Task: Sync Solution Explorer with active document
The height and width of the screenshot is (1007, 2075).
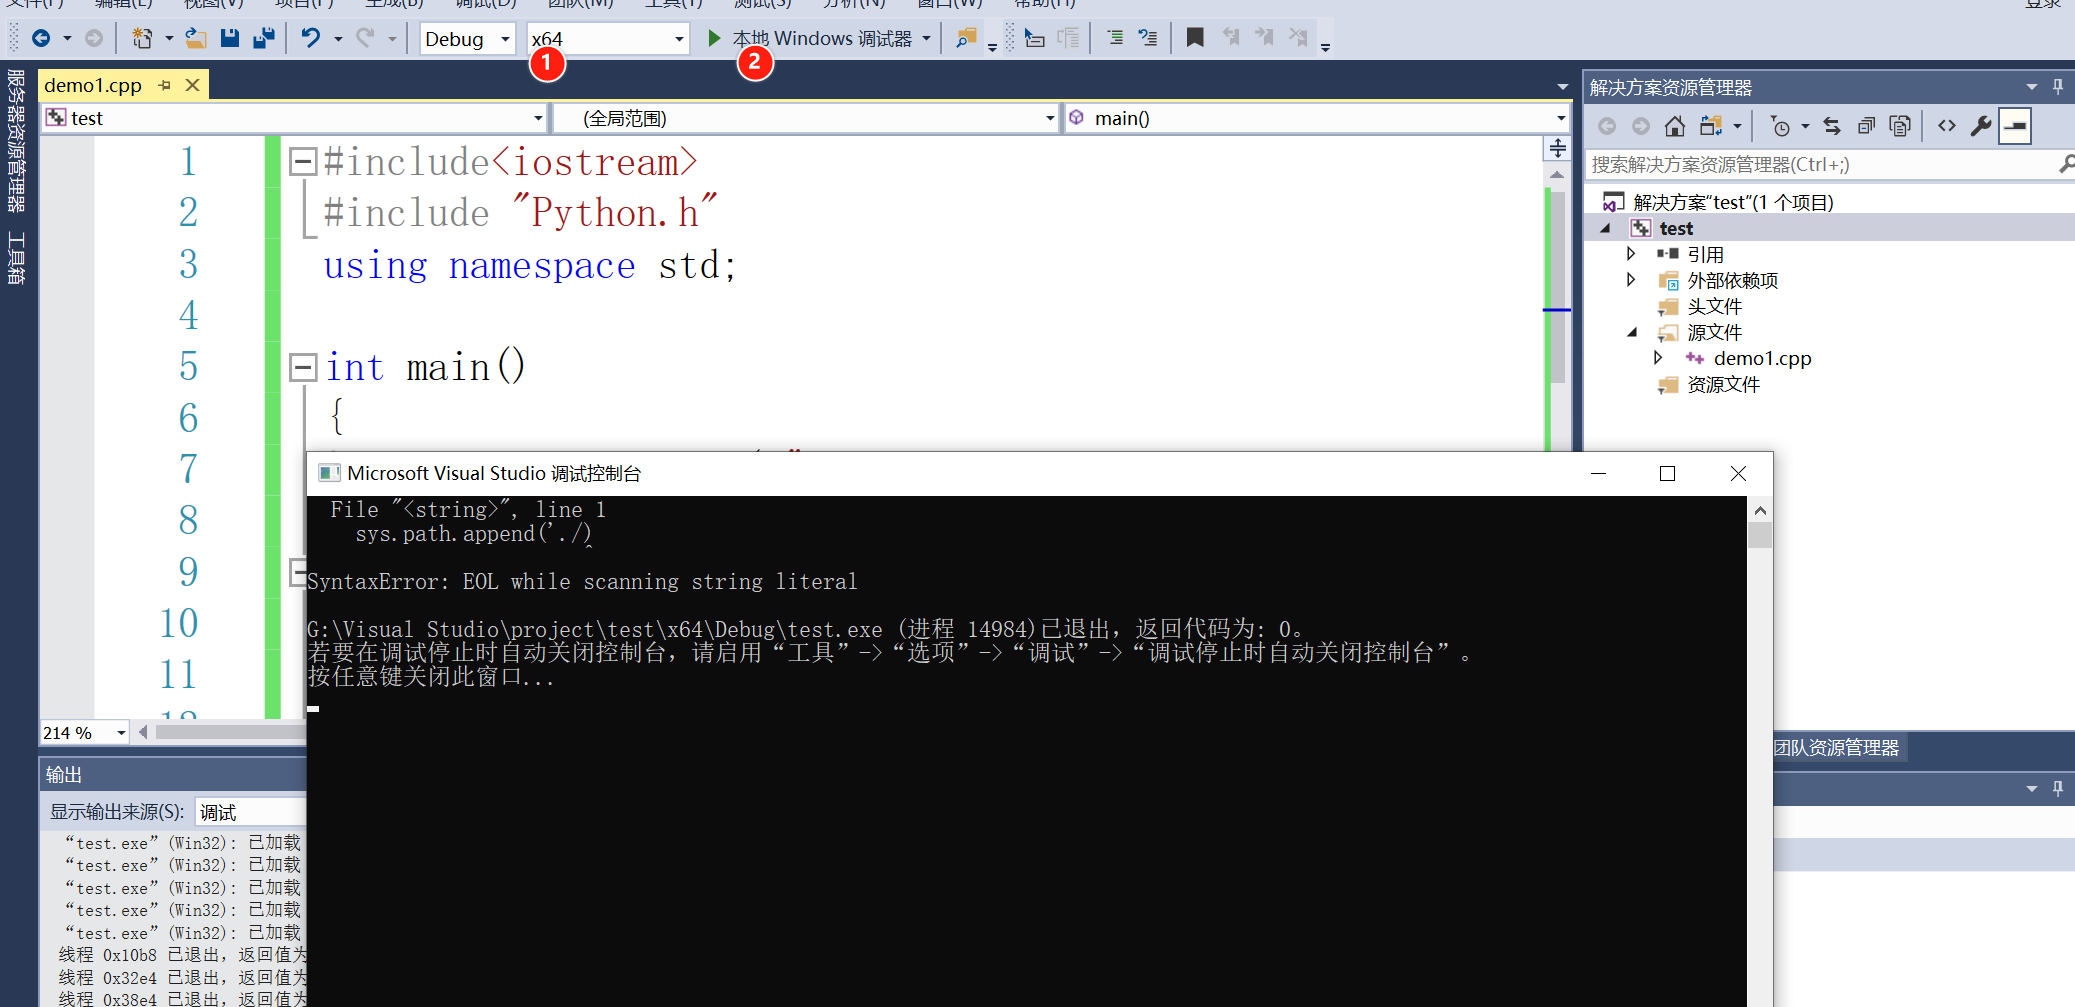Action: point(1832,125)
